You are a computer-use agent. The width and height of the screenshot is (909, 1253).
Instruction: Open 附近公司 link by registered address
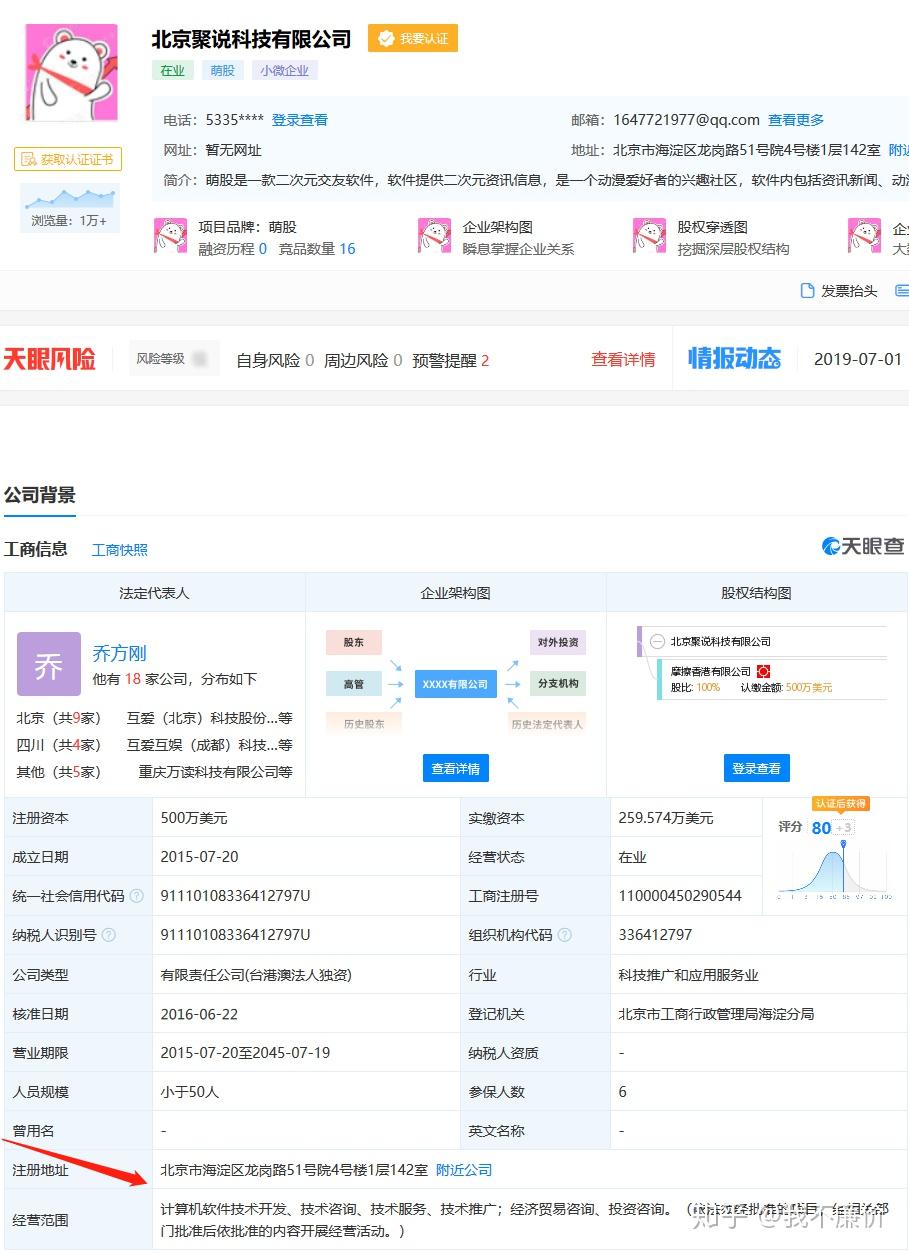464,1170
